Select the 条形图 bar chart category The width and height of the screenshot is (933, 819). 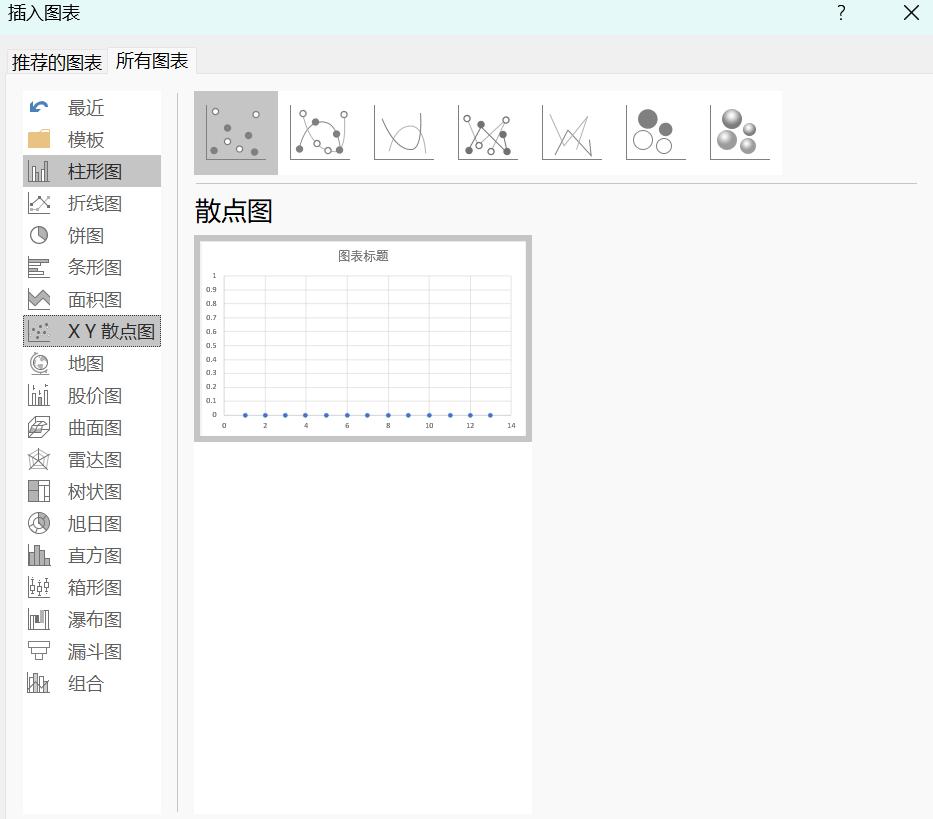pyautogui.click(x=92, y=267)
